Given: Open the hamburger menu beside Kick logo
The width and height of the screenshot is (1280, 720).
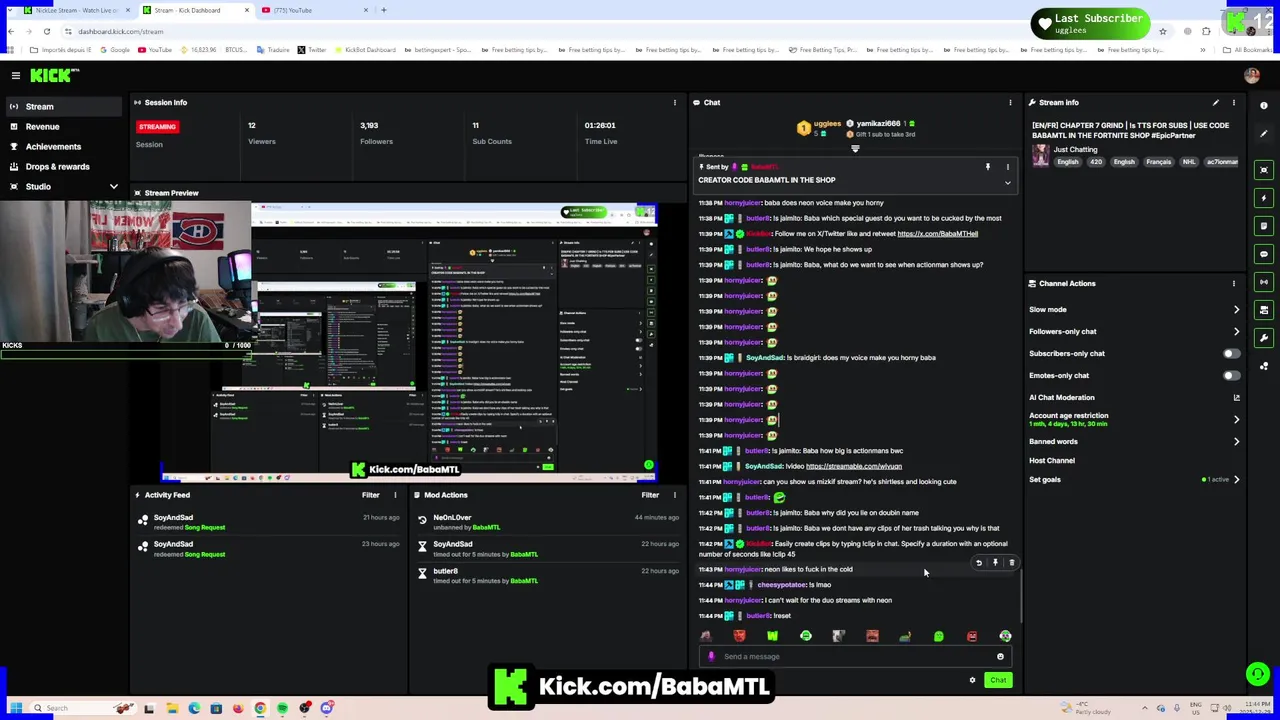Looking at the screenshot, I should (16, 75).
